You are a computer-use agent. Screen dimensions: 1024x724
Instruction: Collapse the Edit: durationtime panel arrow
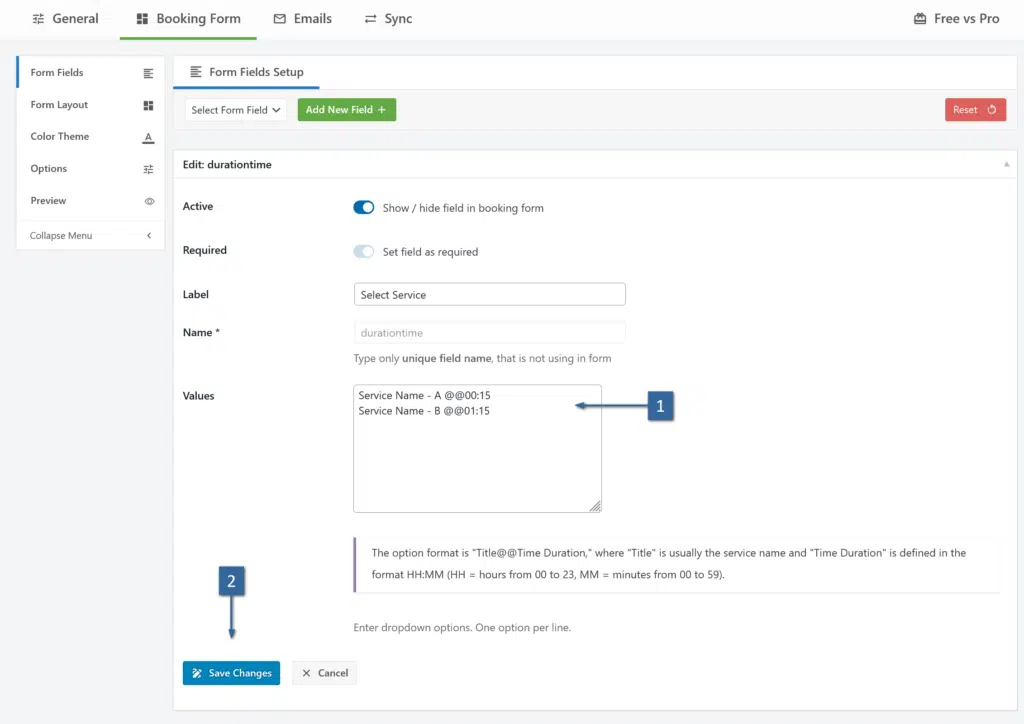point(1006,164)
